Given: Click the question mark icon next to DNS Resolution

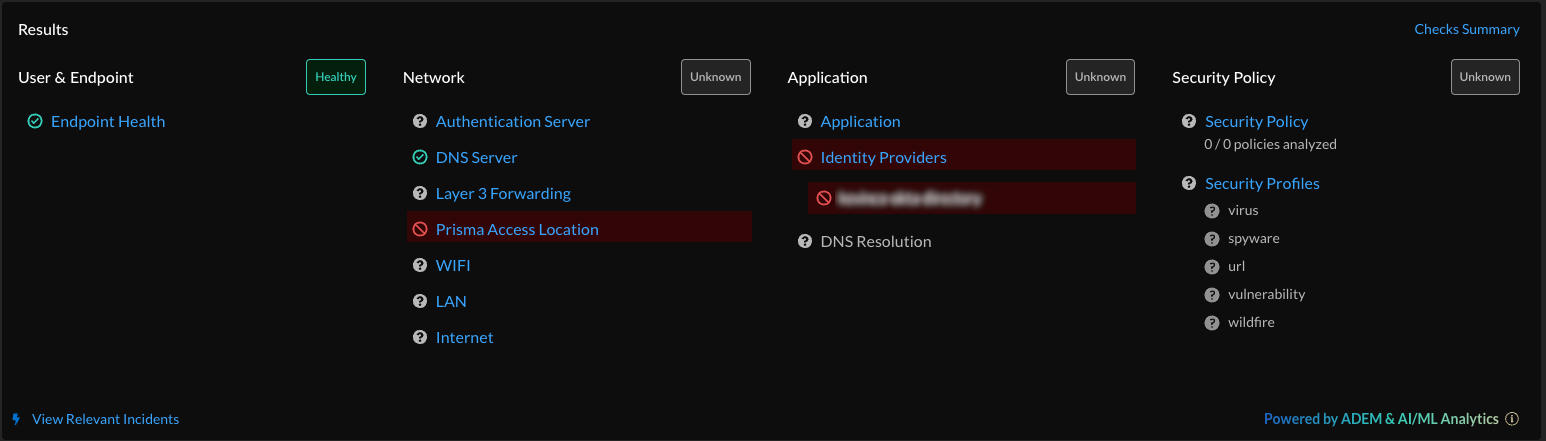Looking at the screenshot, I should (805, 242).
